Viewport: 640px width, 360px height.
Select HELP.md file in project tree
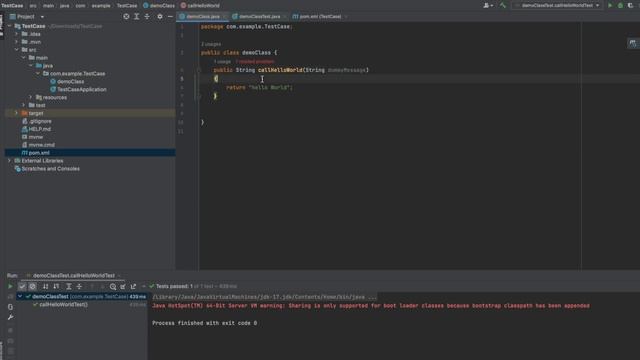(x=40, y=129)
